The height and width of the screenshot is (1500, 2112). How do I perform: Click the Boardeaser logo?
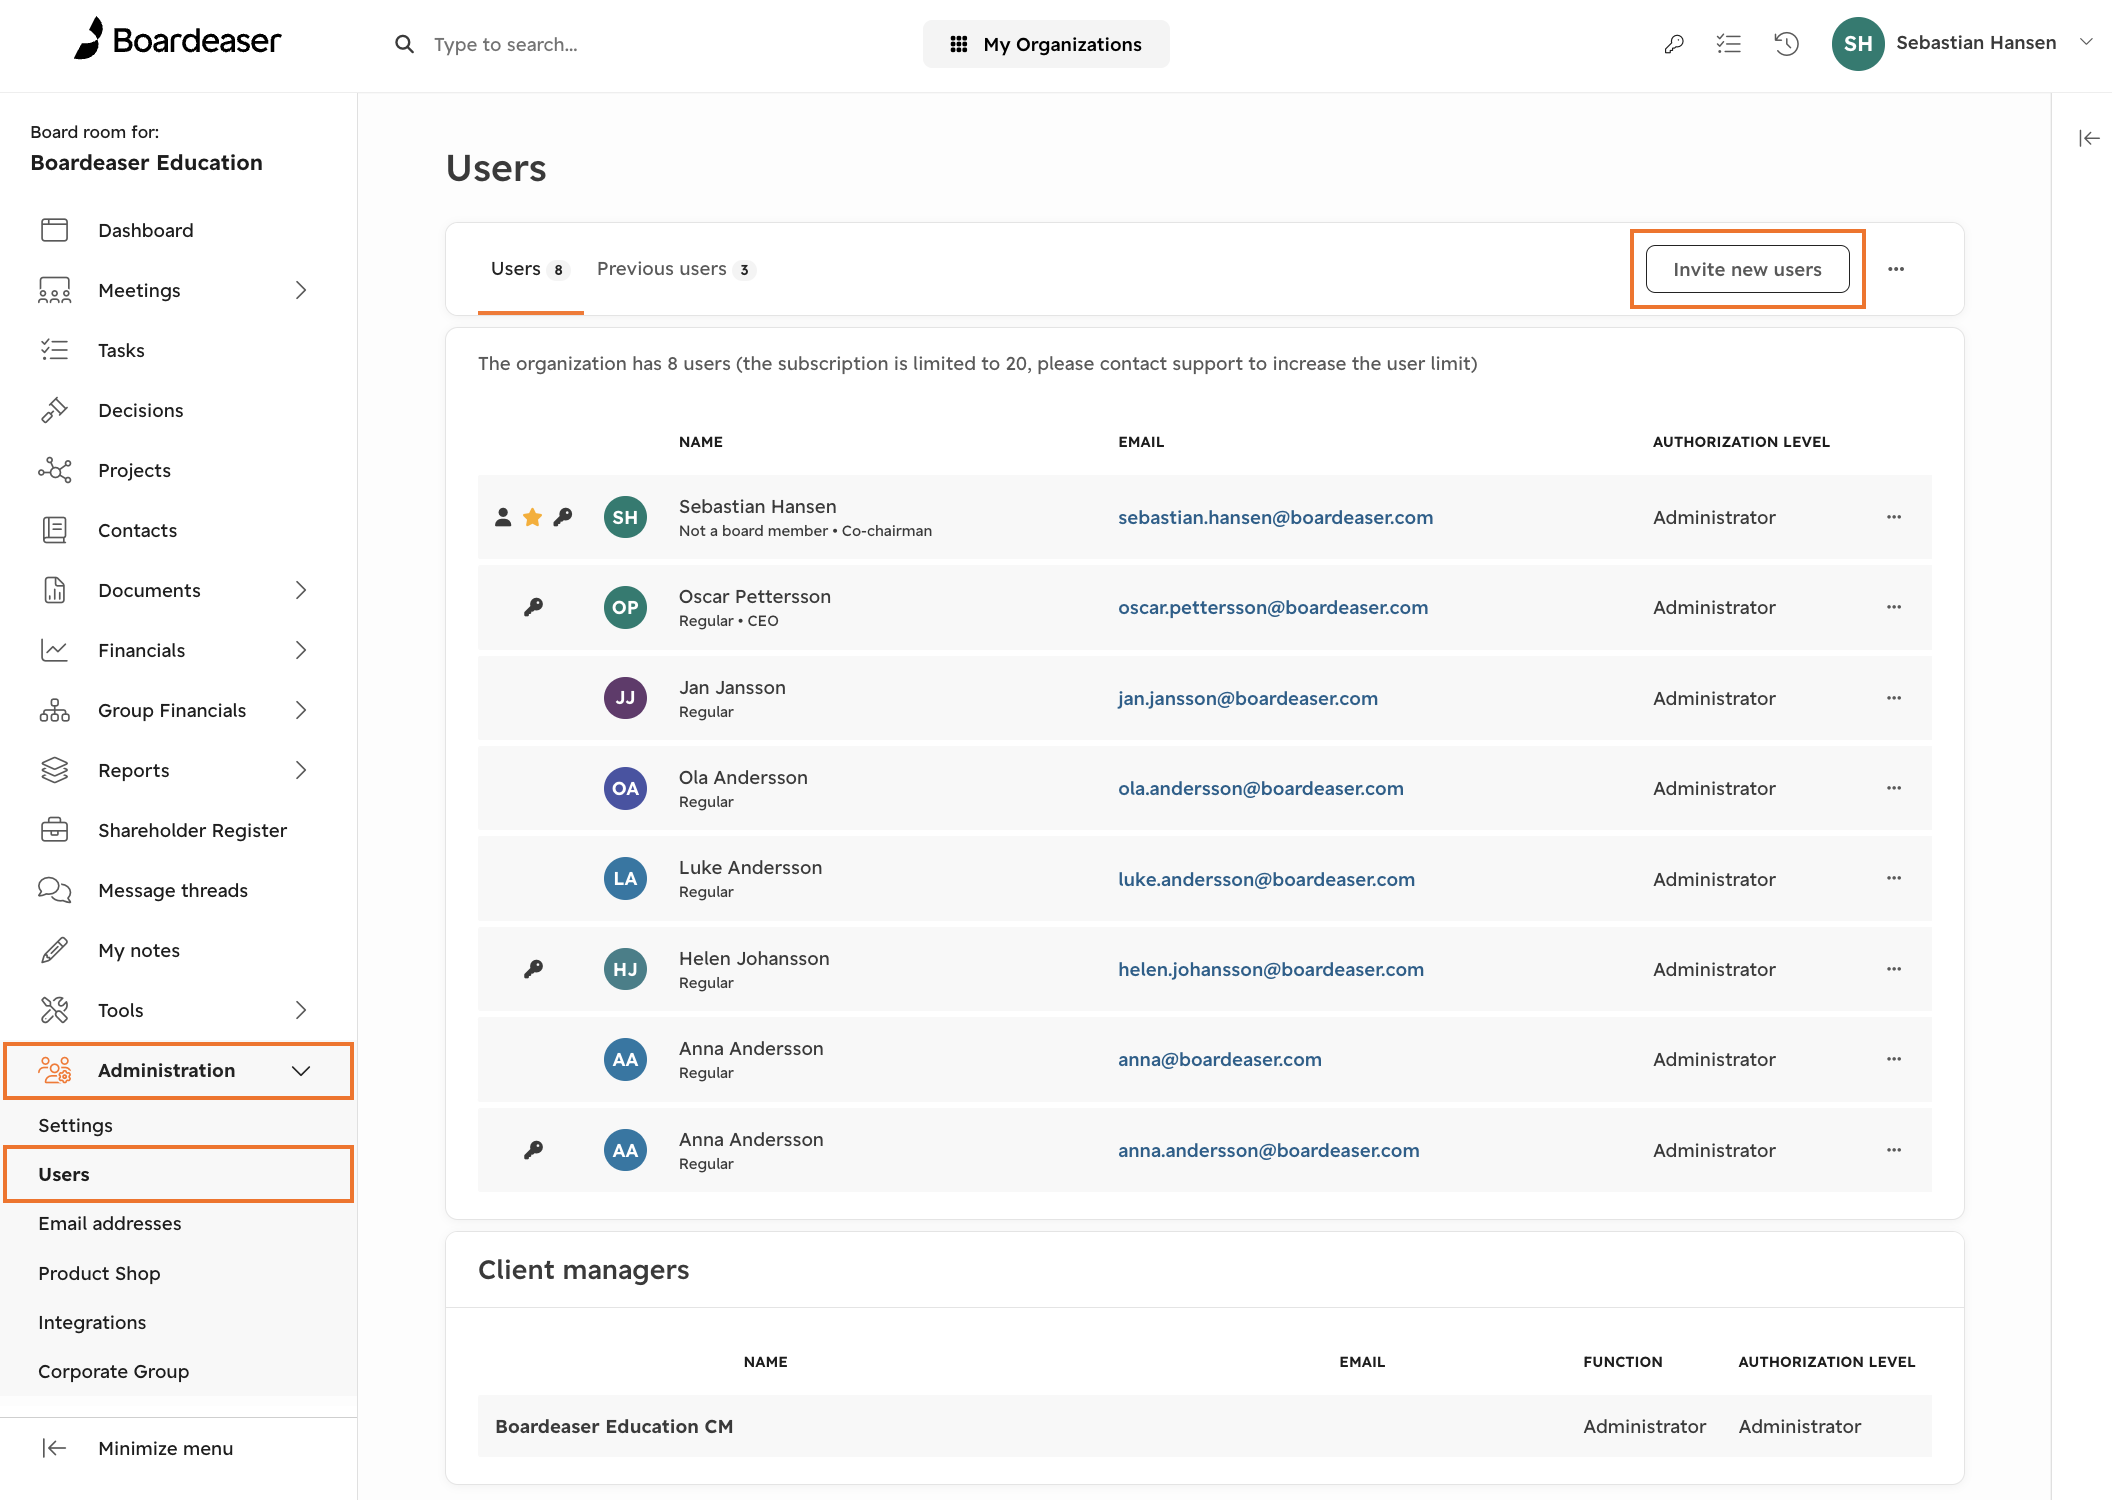click(177, 40)
